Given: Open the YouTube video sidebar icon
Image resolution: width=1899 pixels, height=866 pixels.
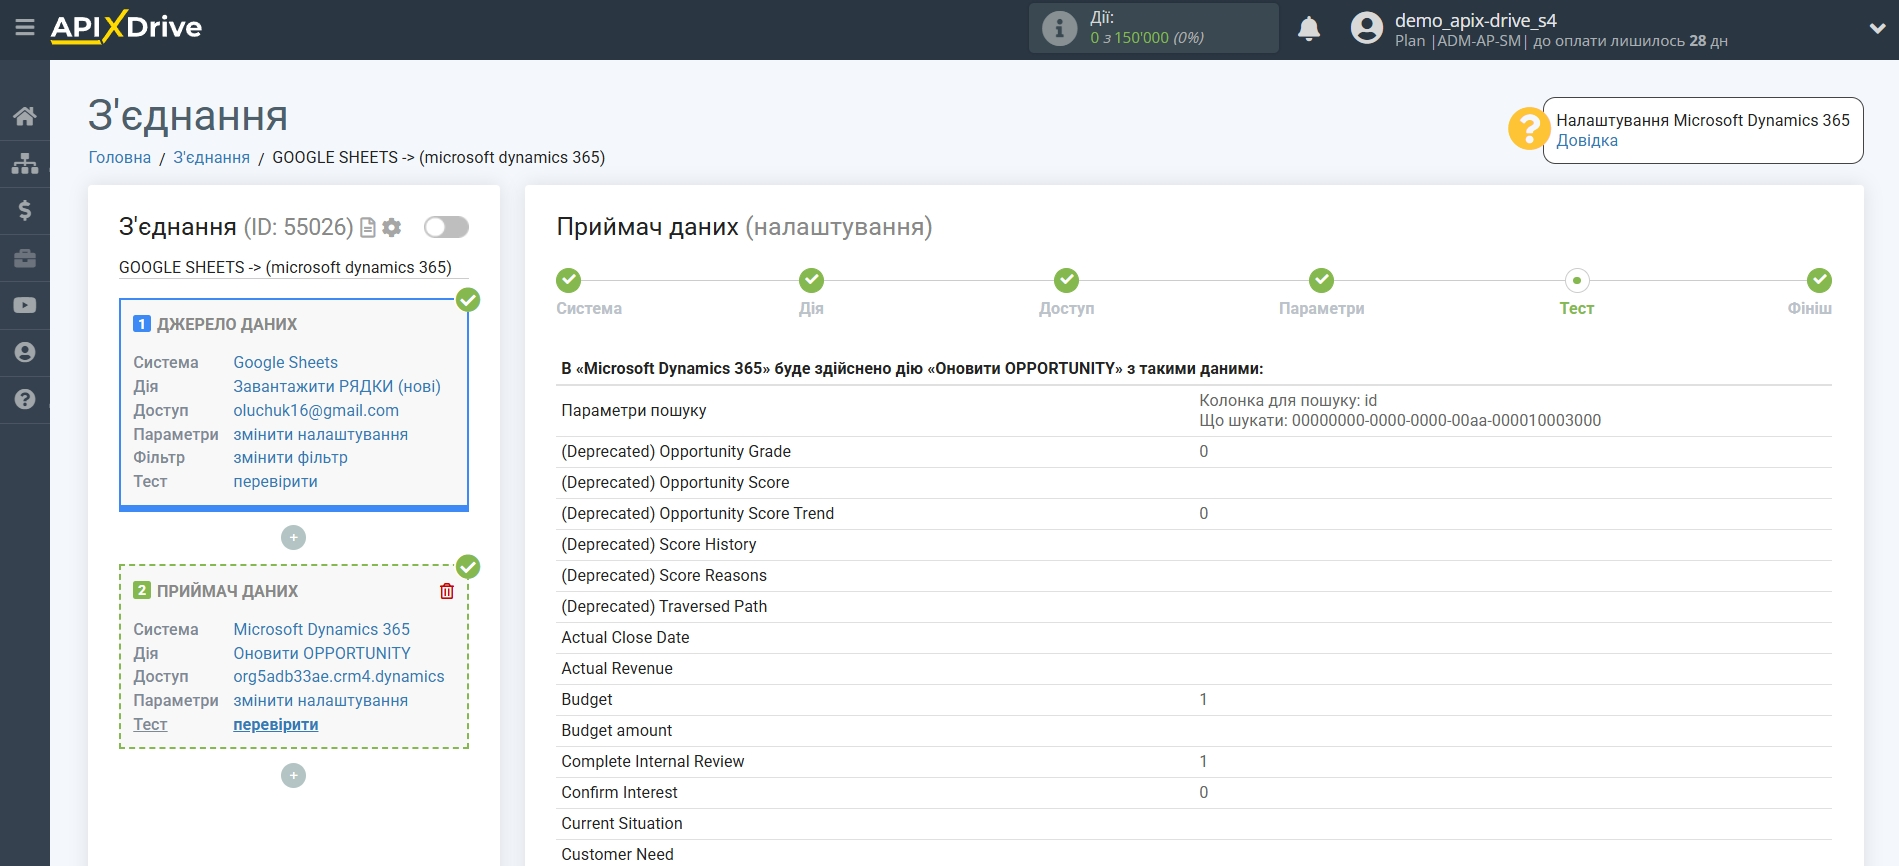Looking at the screenshot, I should coord(25,305).
